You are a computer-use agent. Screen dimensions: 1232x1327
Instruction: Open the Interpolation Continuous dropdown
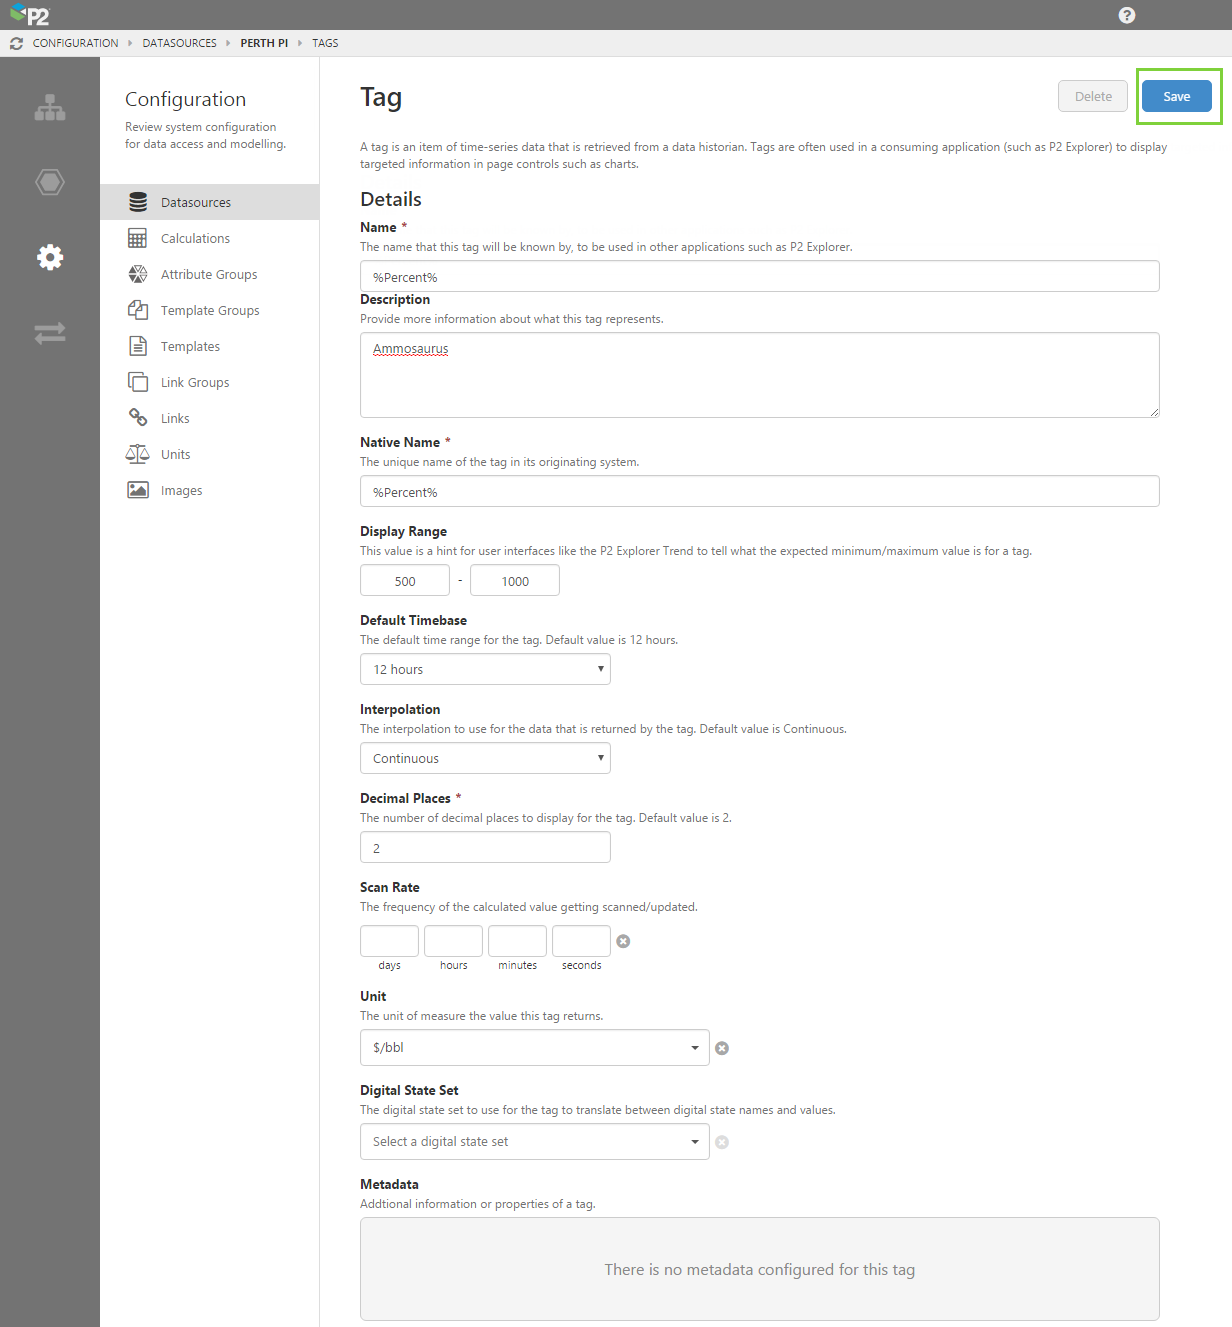485,758
